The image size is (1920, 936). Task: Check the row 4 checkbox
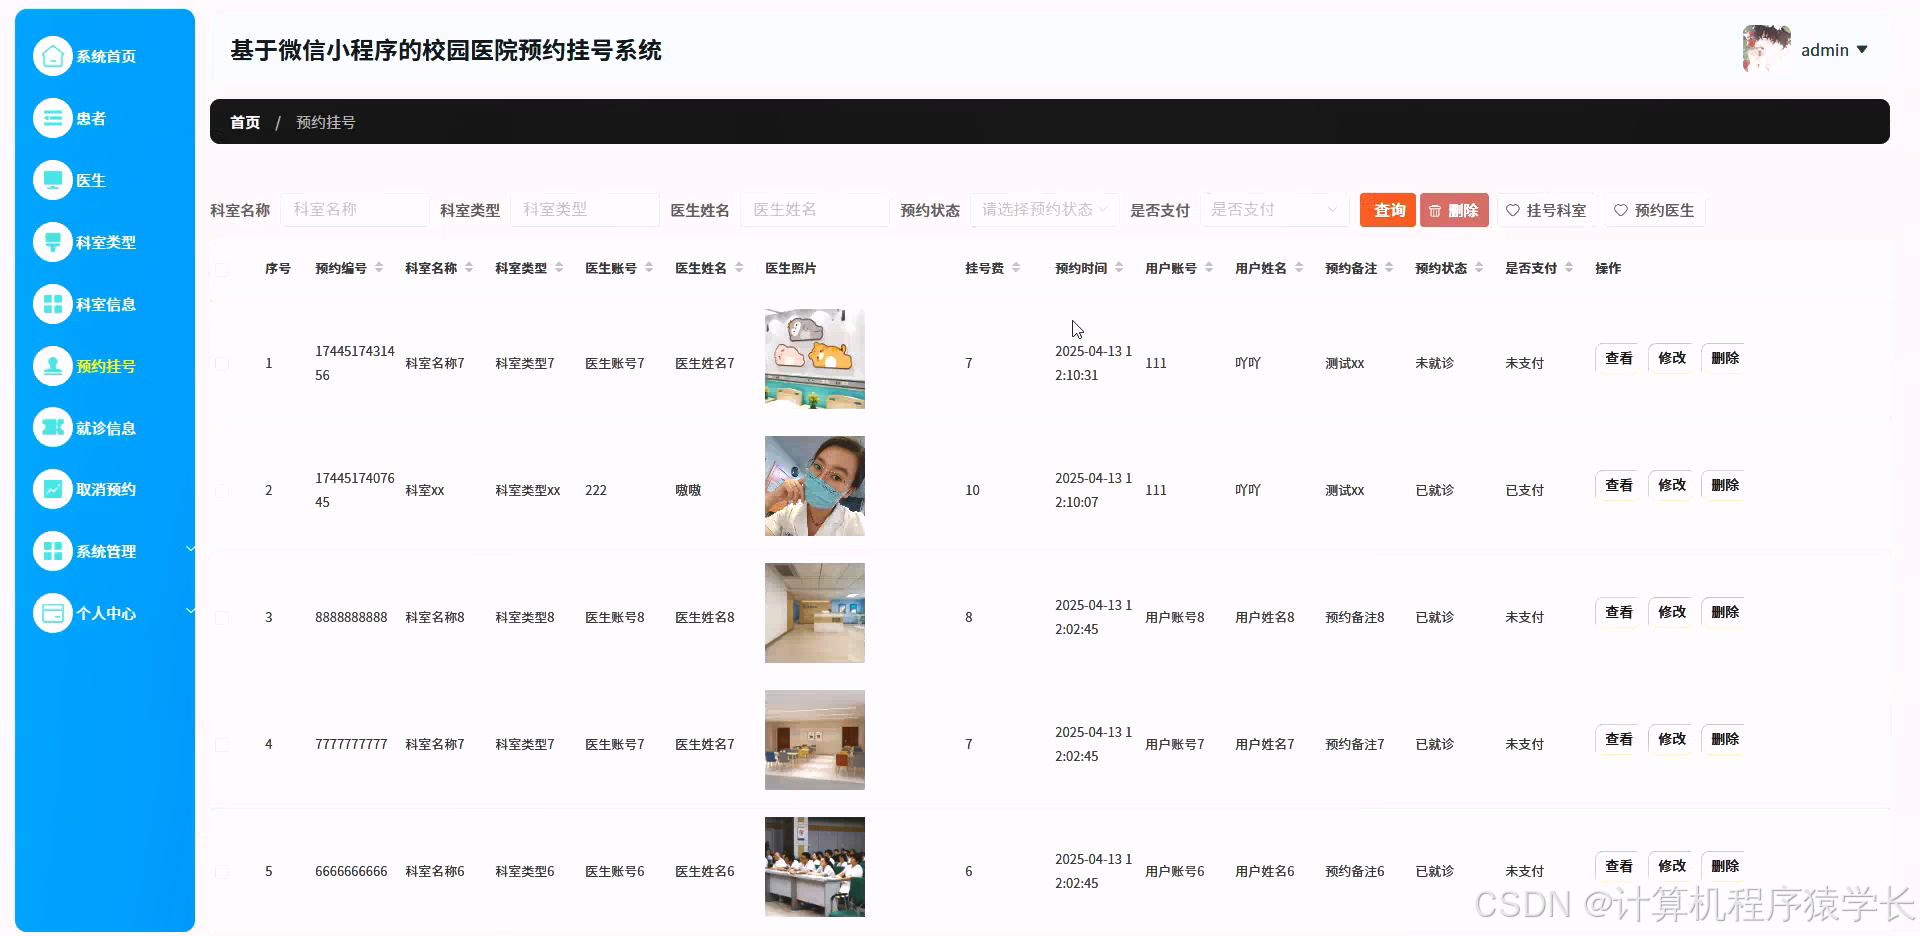[x=222, y=745]
